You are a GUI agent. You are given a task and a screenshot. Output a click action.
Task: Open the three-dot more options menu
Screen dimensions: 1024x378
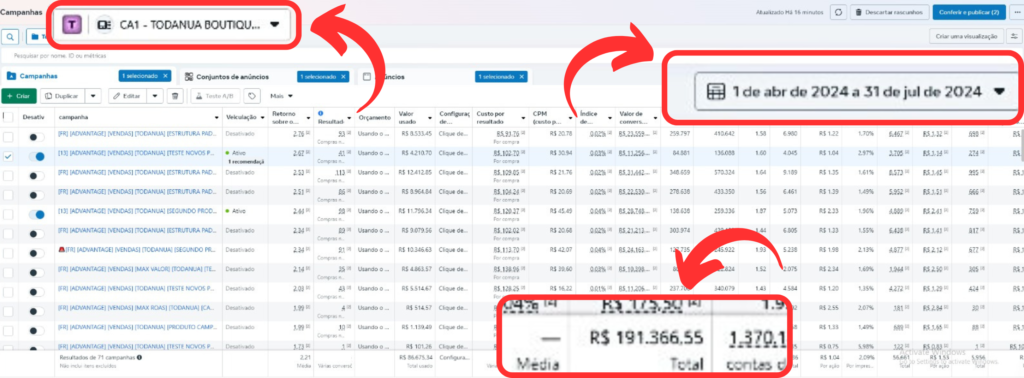[x=1015, y=12]
